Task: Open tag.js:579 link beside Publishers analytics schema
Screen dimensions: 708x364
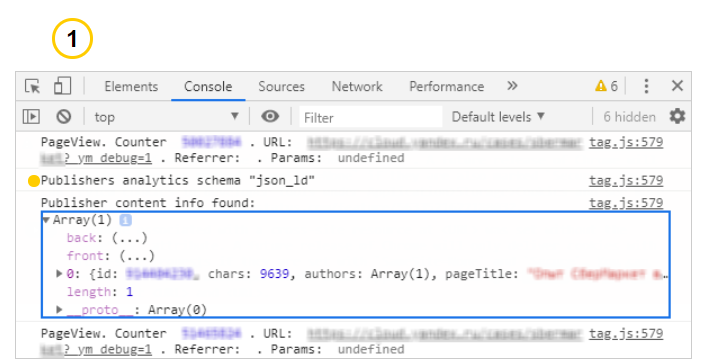Action: 626,180
